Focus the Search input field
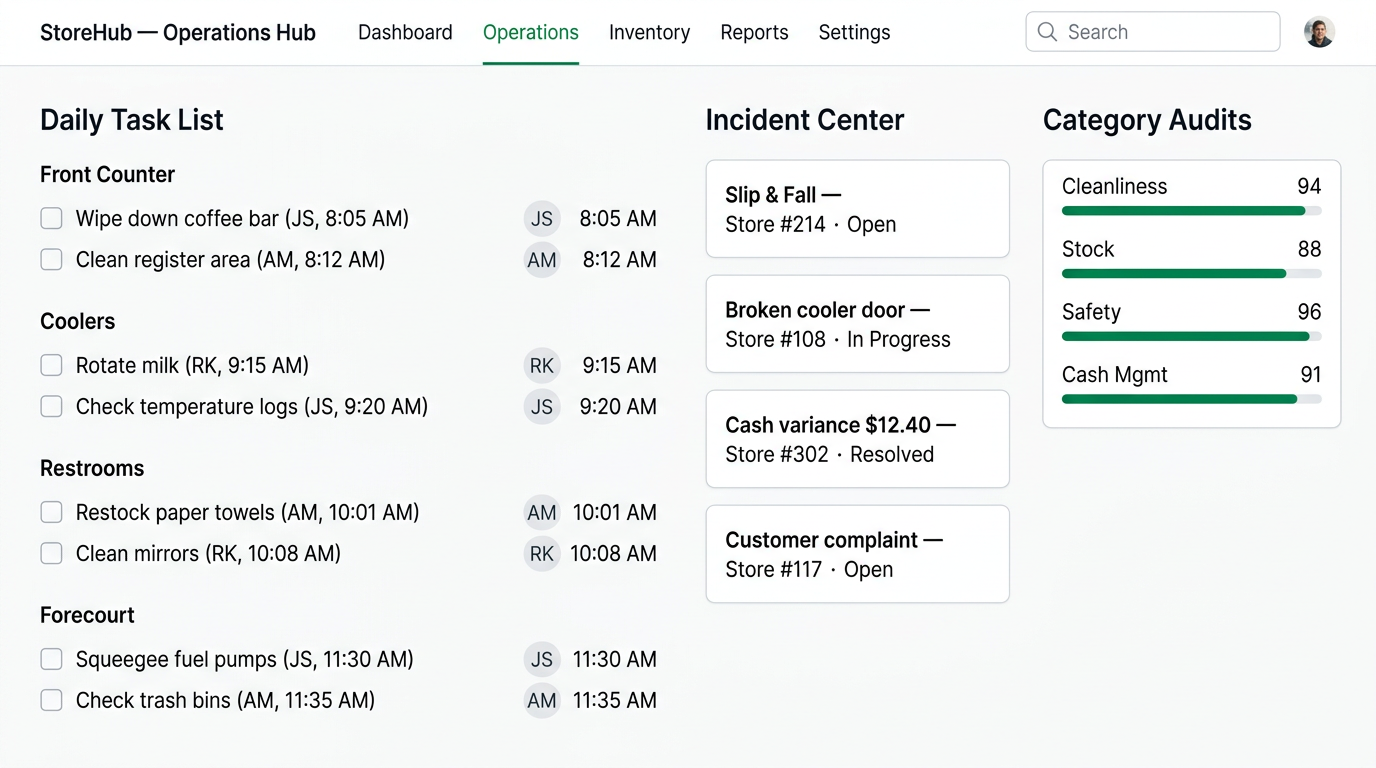The height and width of the screenshot is (768, 1376). pyautogui.click(x=1153, y=32)
